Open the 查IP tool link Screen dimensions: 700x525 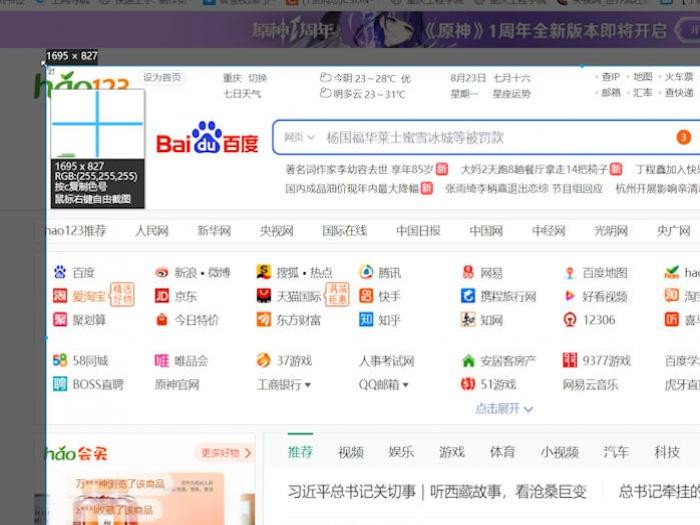point(611,77)
